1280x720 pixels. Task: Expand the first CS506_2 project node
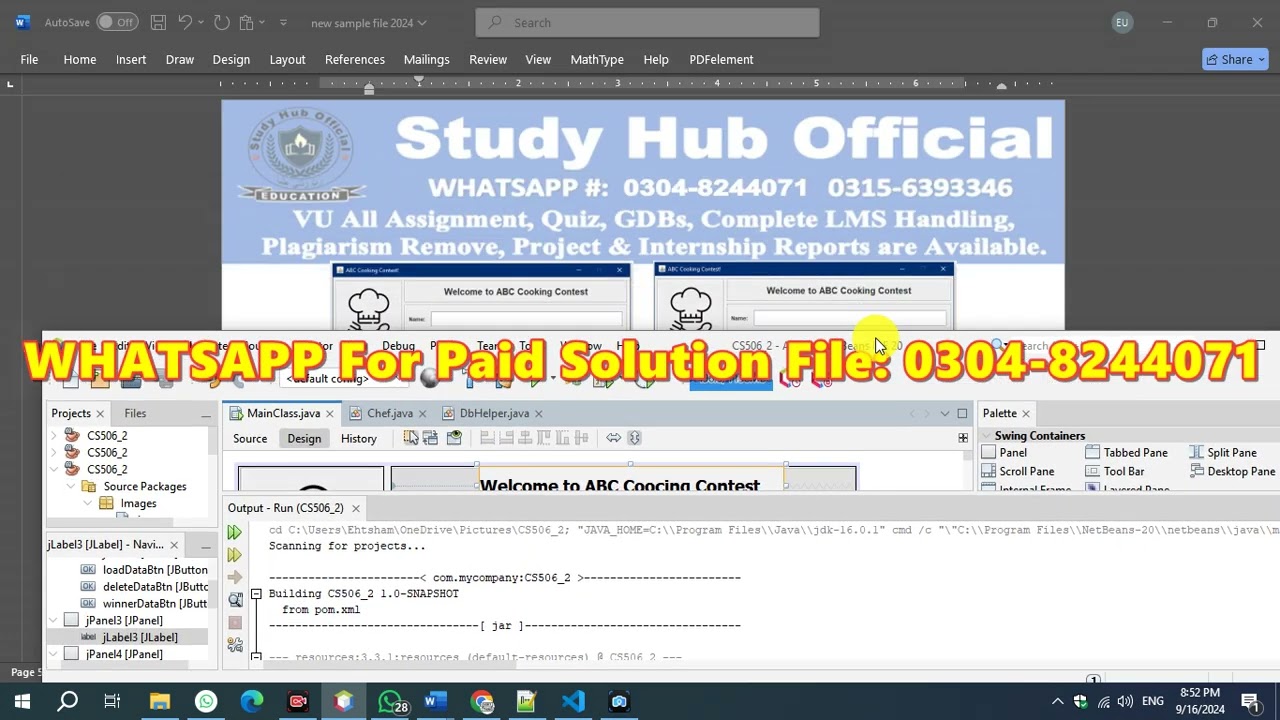[53, 436]
